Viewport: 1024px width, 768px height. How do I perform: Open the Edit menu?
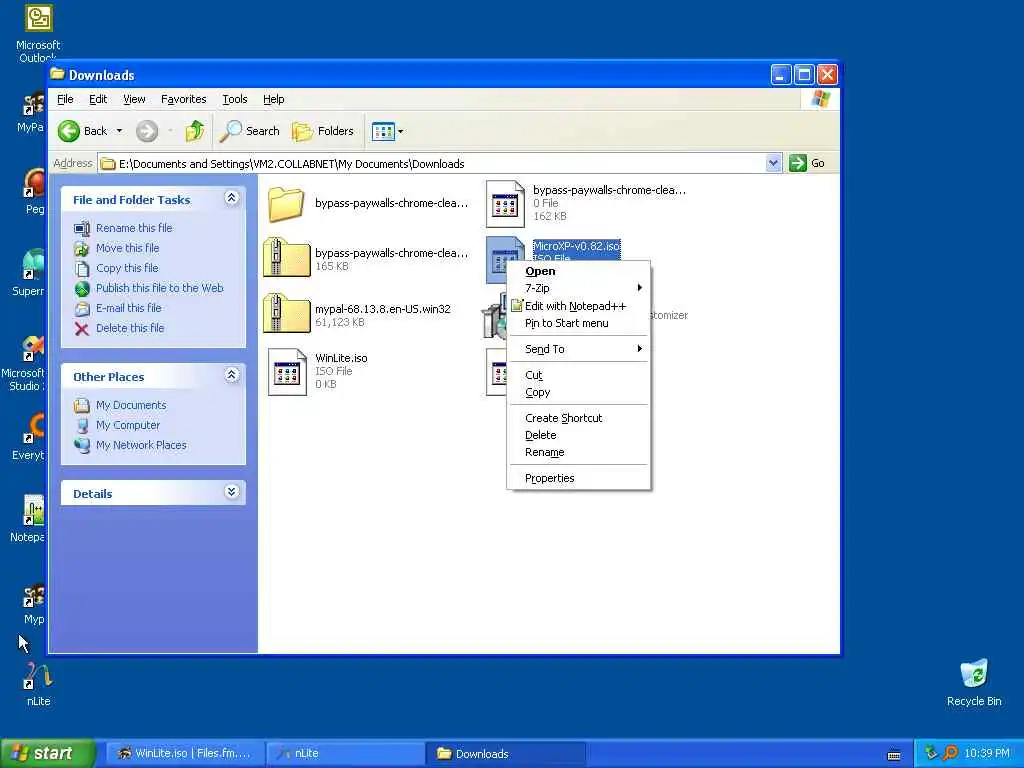click(x=98, y=99)
